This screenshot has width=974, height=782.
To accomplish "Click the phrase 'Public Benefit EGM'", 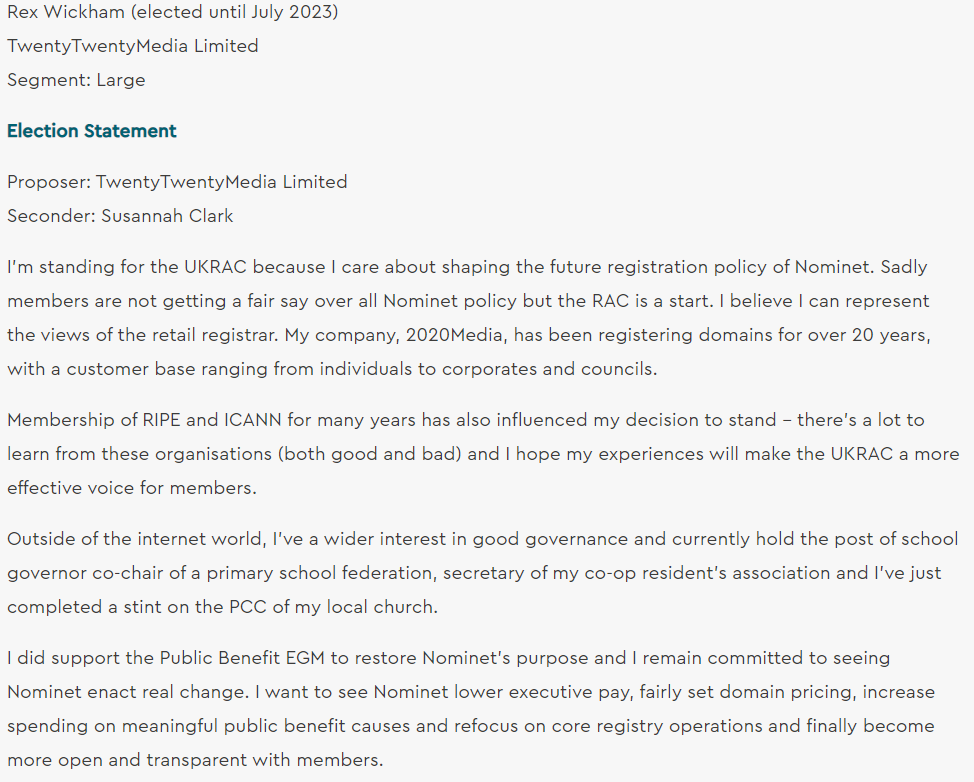I will [237, 658].
